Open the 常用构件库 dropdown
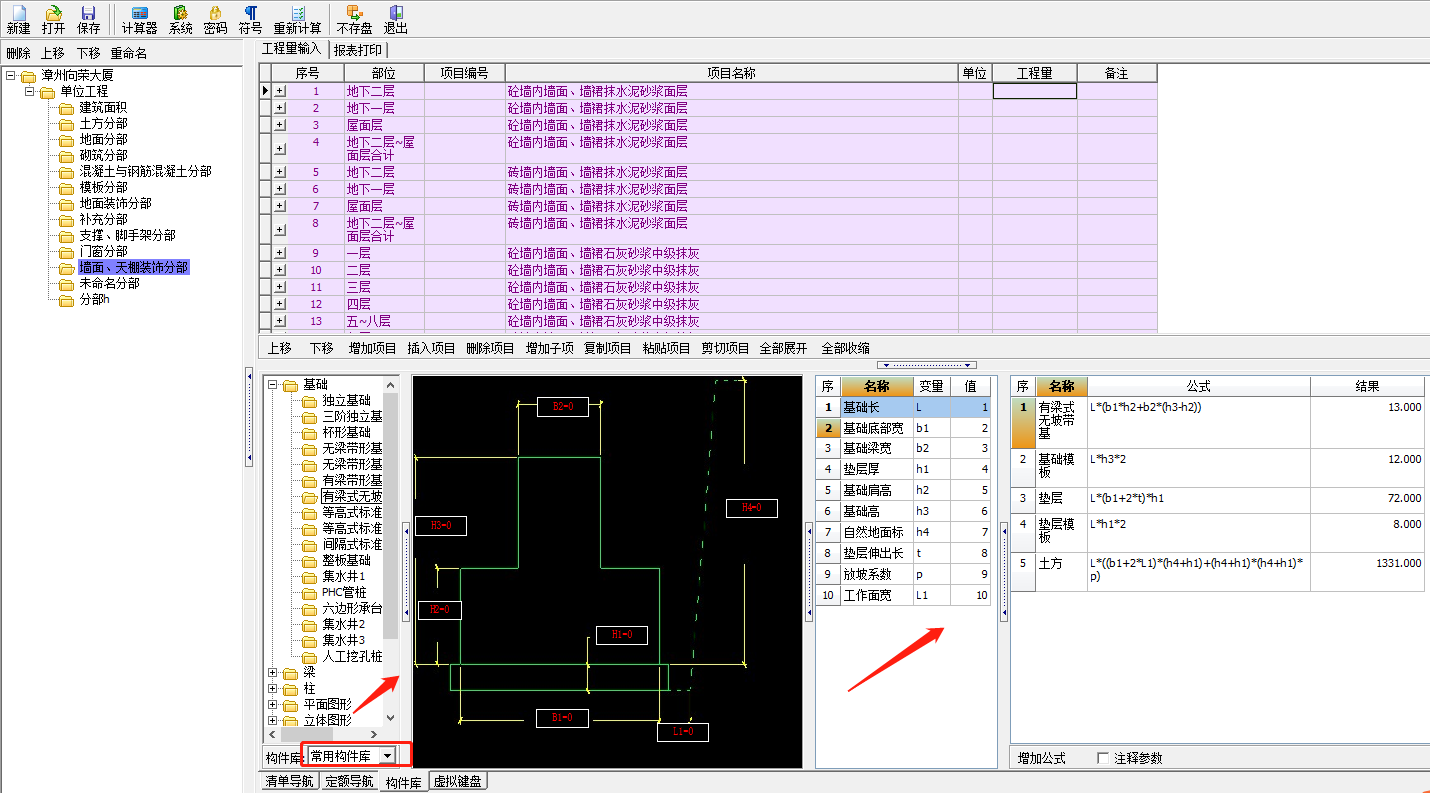This screenshot has height=793, width=1430. (388, 756)
